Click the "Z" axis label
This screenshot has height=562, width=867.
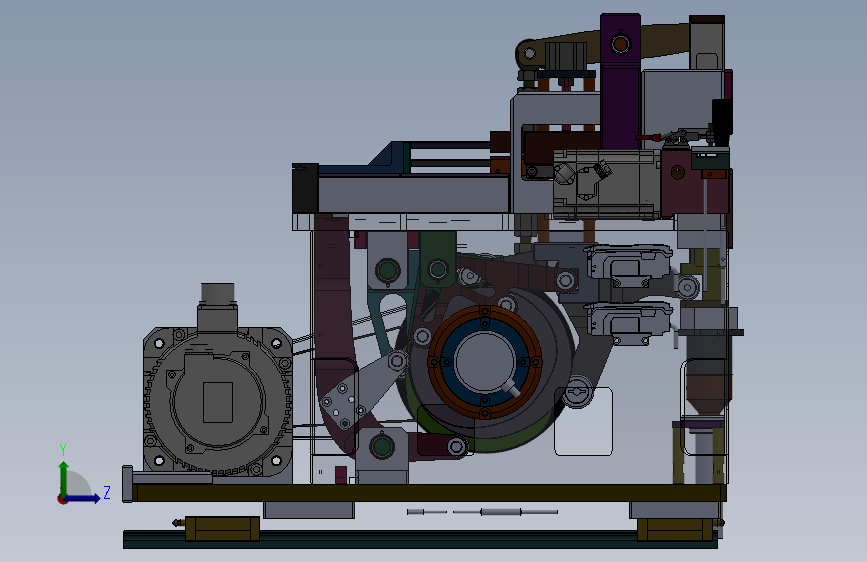(x=107, y=492)
